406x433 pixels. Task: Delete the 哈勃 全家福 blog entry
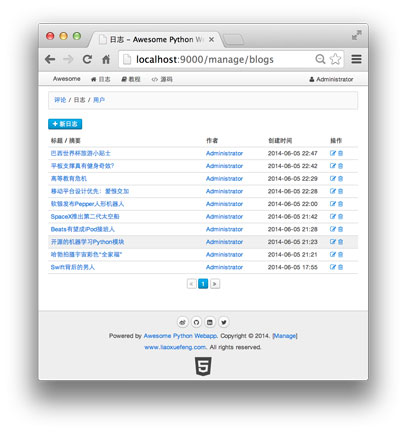[340, 255]
